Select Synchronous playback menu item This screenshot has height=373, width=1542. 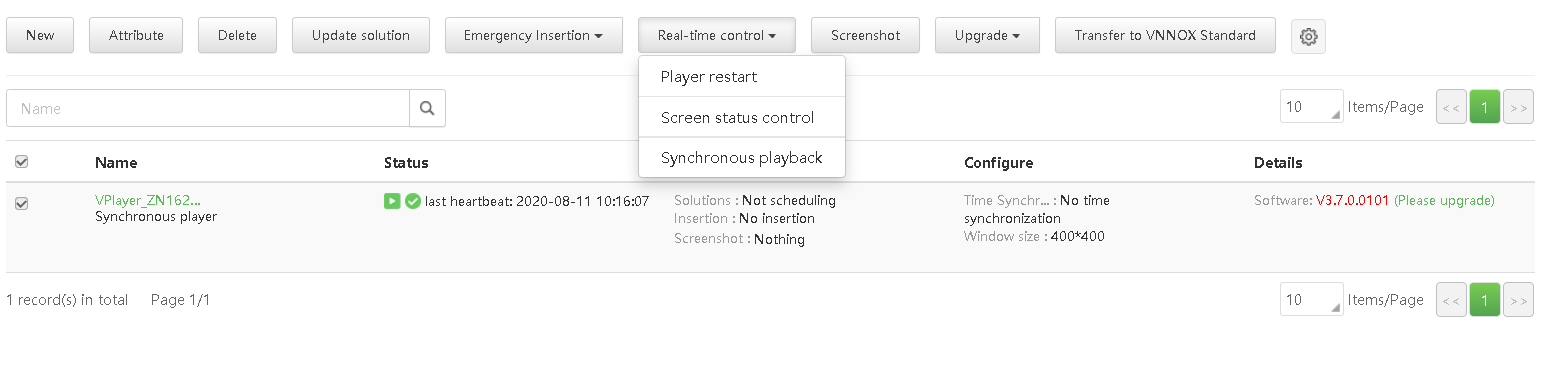coord(742,158)
